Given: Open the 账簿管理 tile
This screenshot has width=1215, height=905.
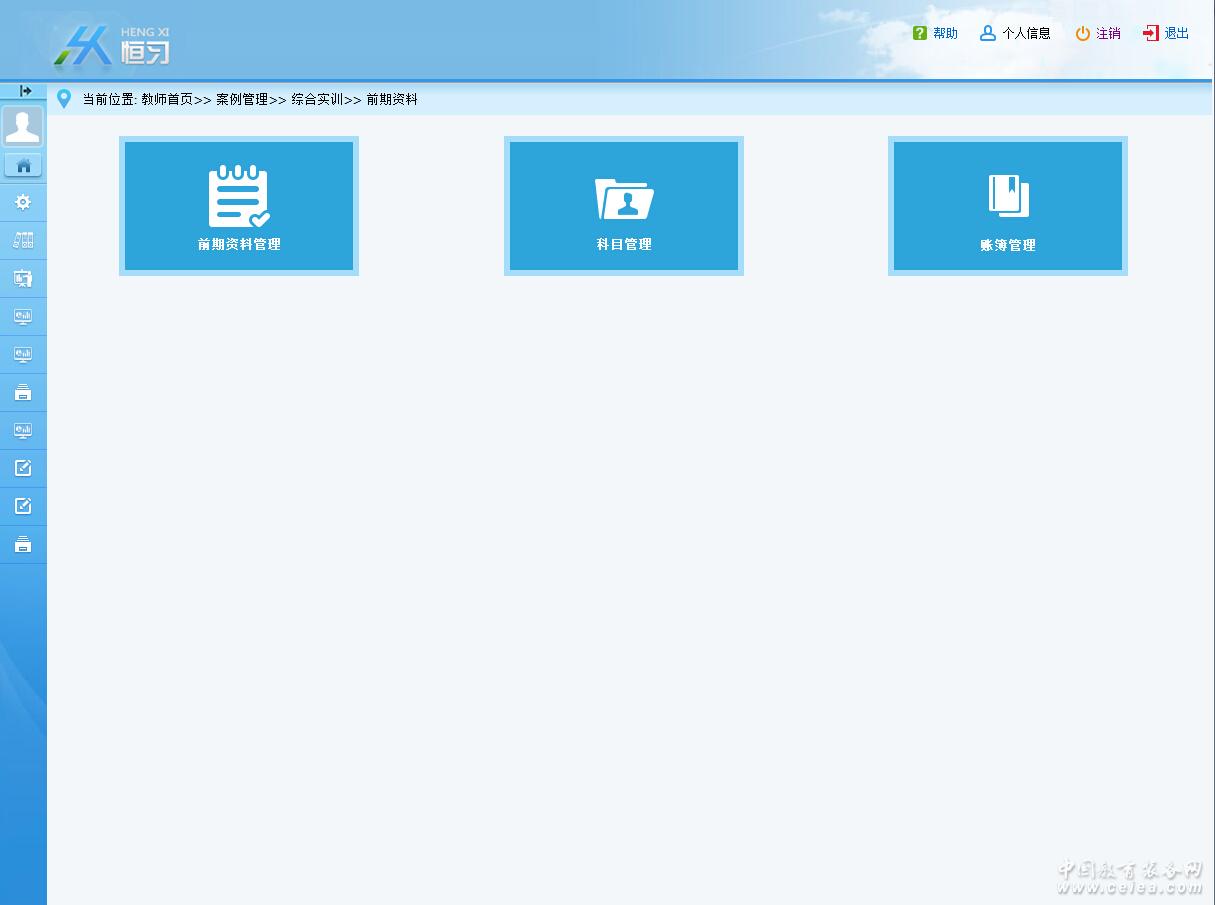Looking at the screenshot, I should (x=1008, y=206).
